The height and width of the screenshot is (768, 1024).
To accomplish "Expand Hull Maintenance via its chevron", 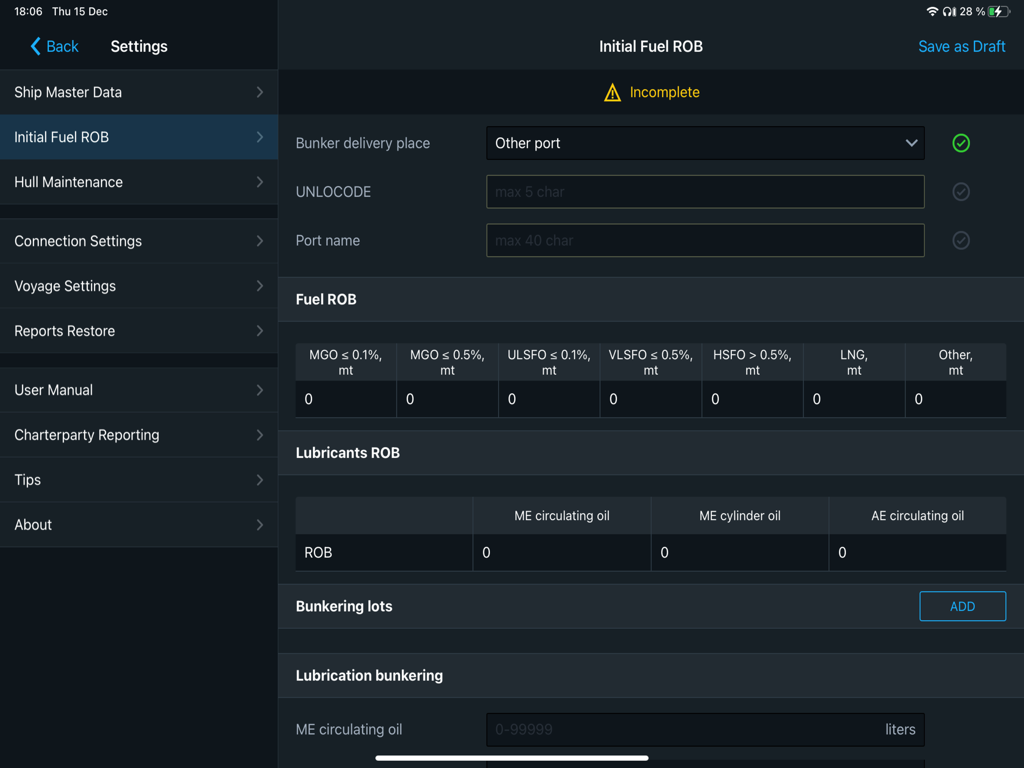I will (262, 182).
